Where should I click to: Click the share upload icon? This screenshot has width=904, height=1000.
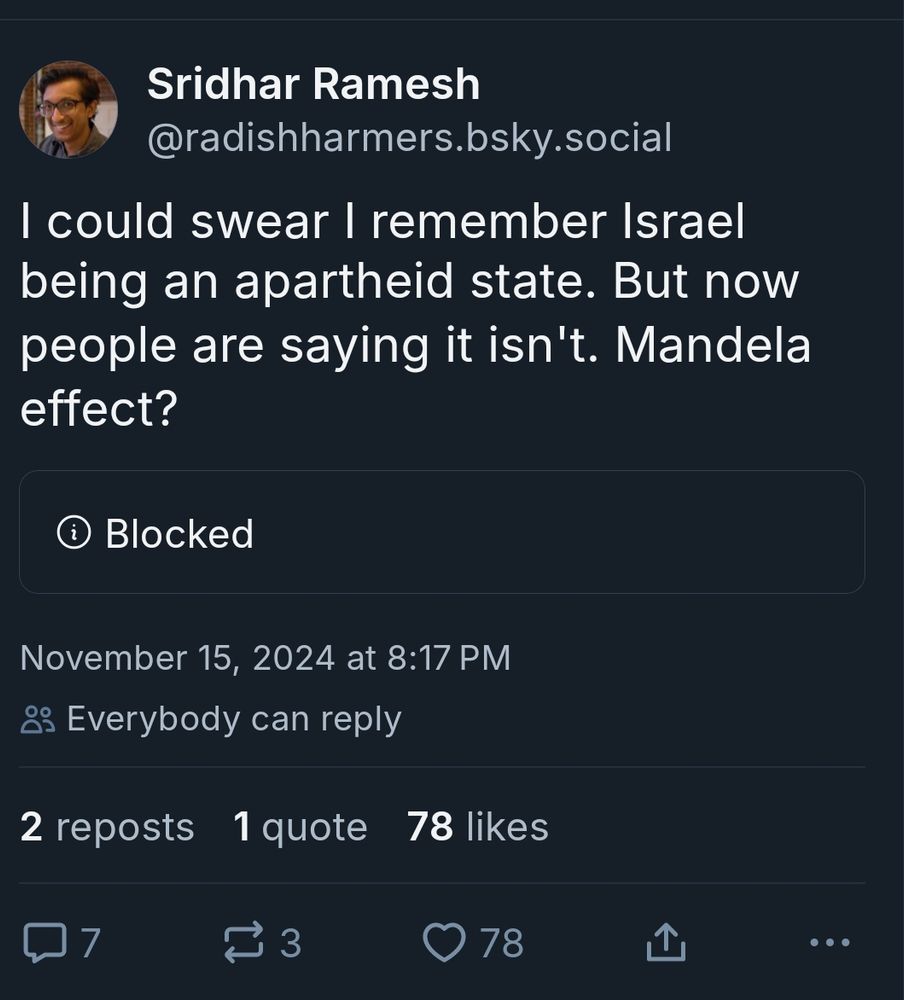(x=666, y=942)
